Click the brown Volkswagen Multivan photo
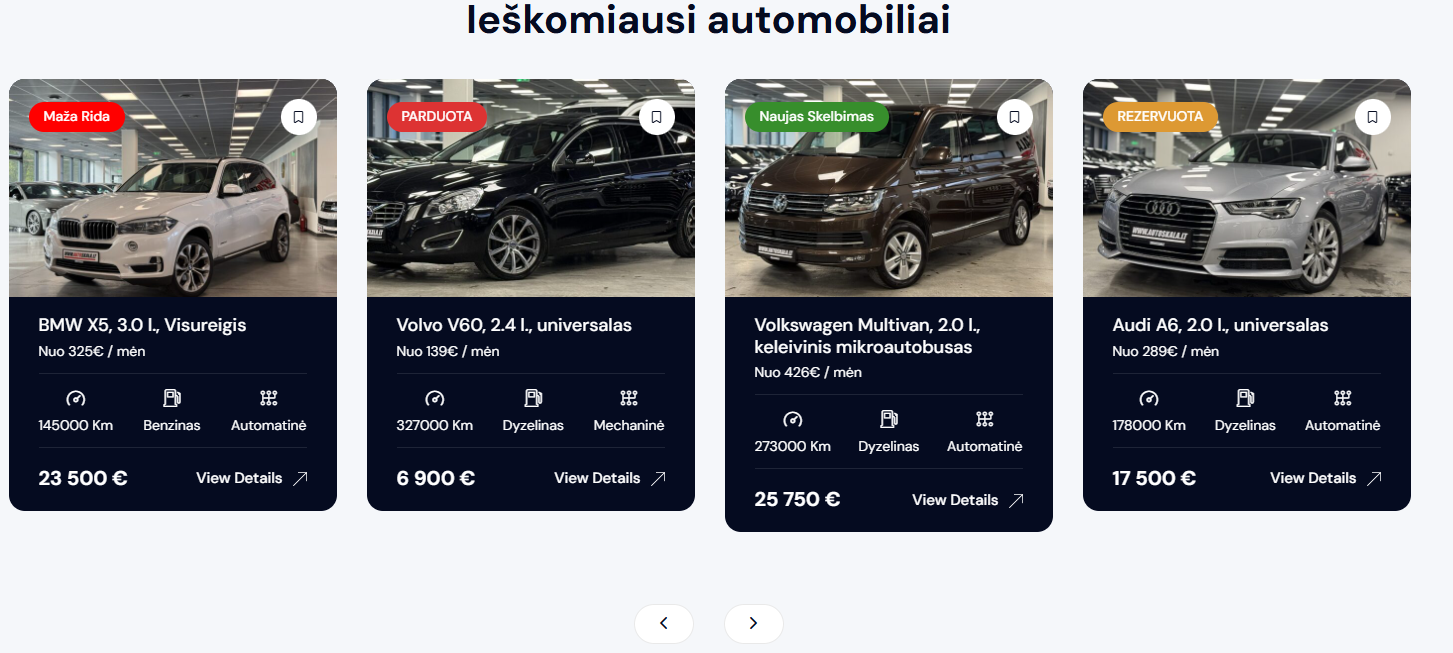The width and height of the screenshot is (1453, 653). 889,188
